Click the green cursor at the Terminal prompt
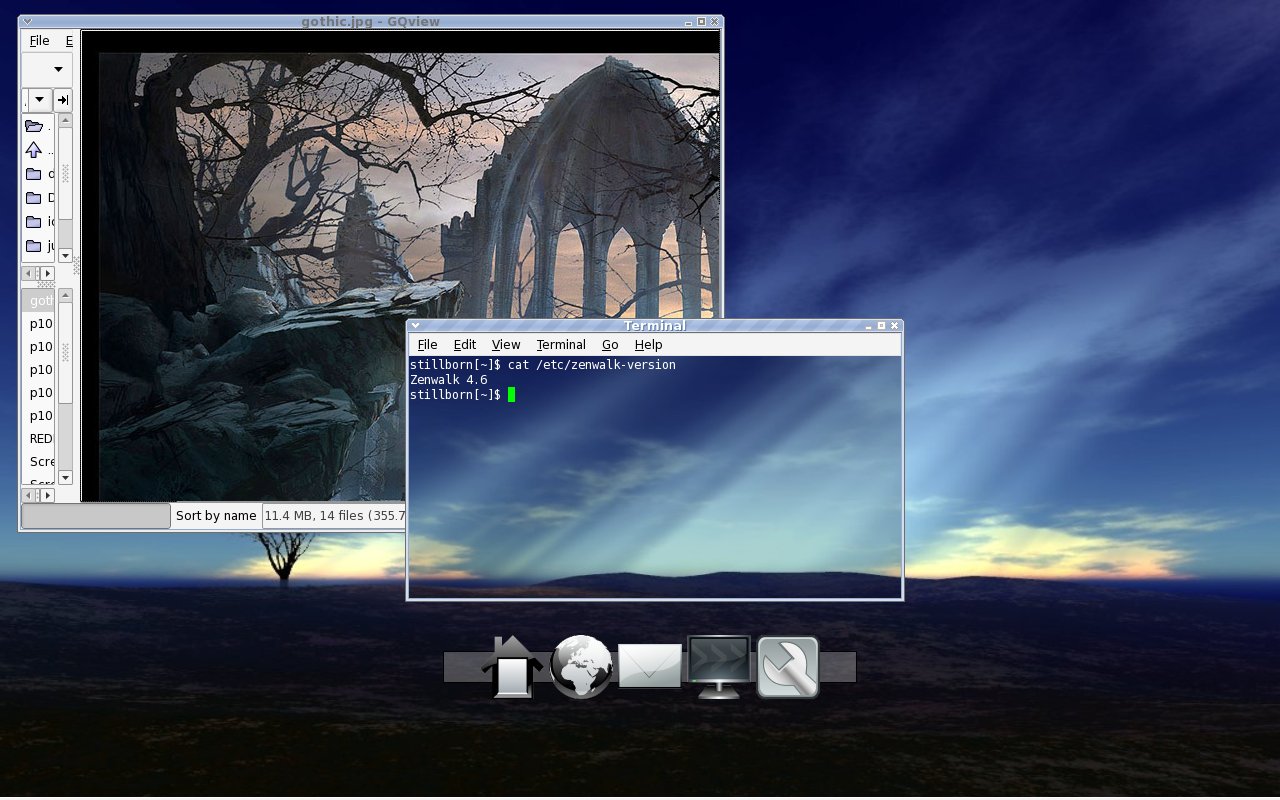The width and height of the screenshot is (1280, 800). tap(511, 395)
